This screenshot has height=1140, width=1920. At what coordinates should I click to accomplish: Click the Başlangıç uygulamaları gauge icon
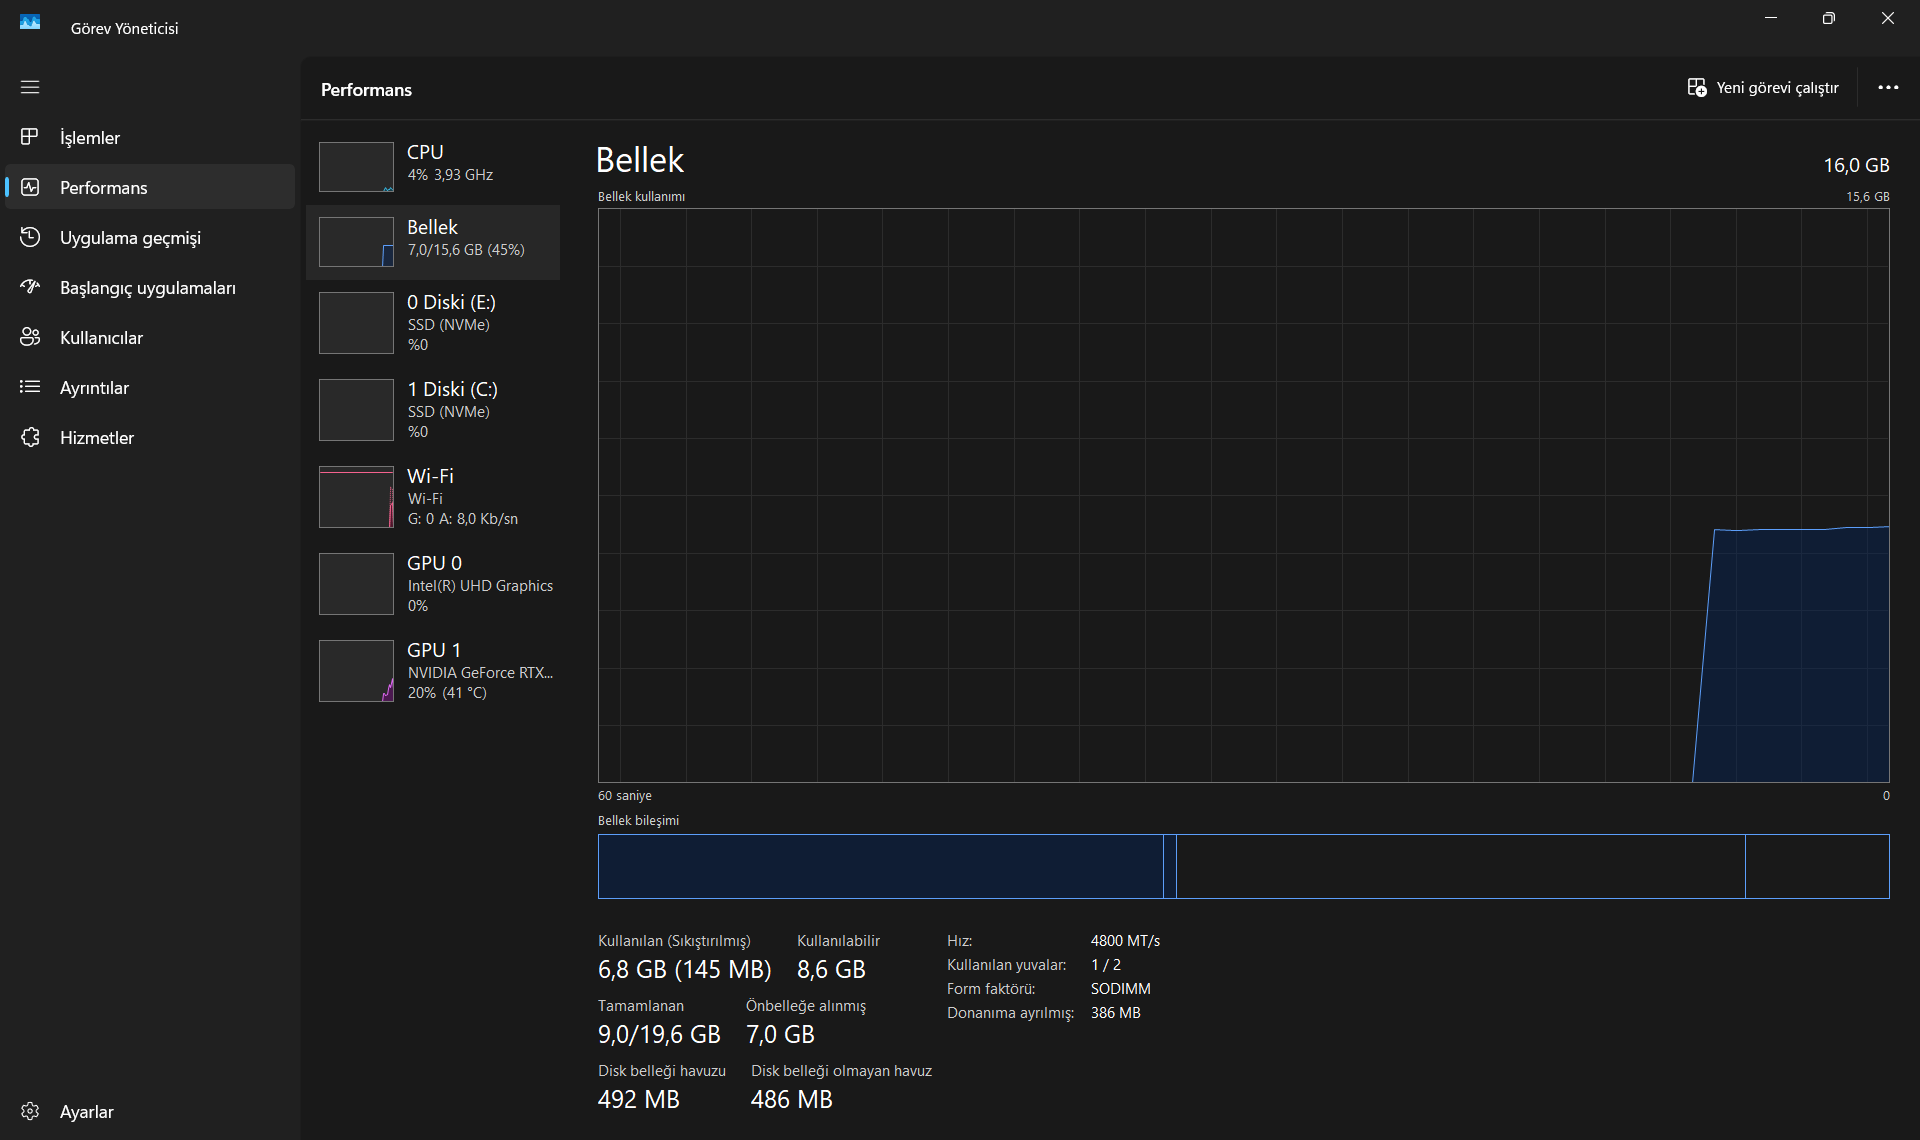pyautogui.click(x=30, y=287)
